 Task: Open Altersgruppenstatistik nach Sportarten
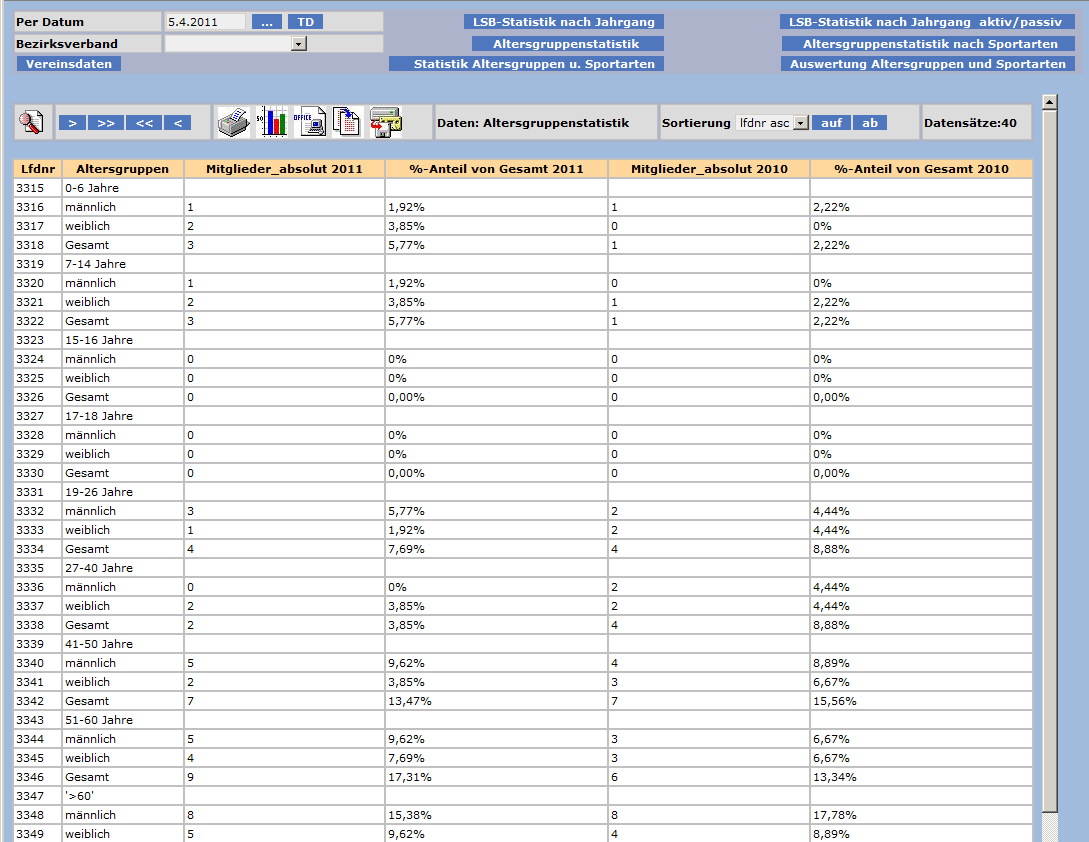pos(929,44)
